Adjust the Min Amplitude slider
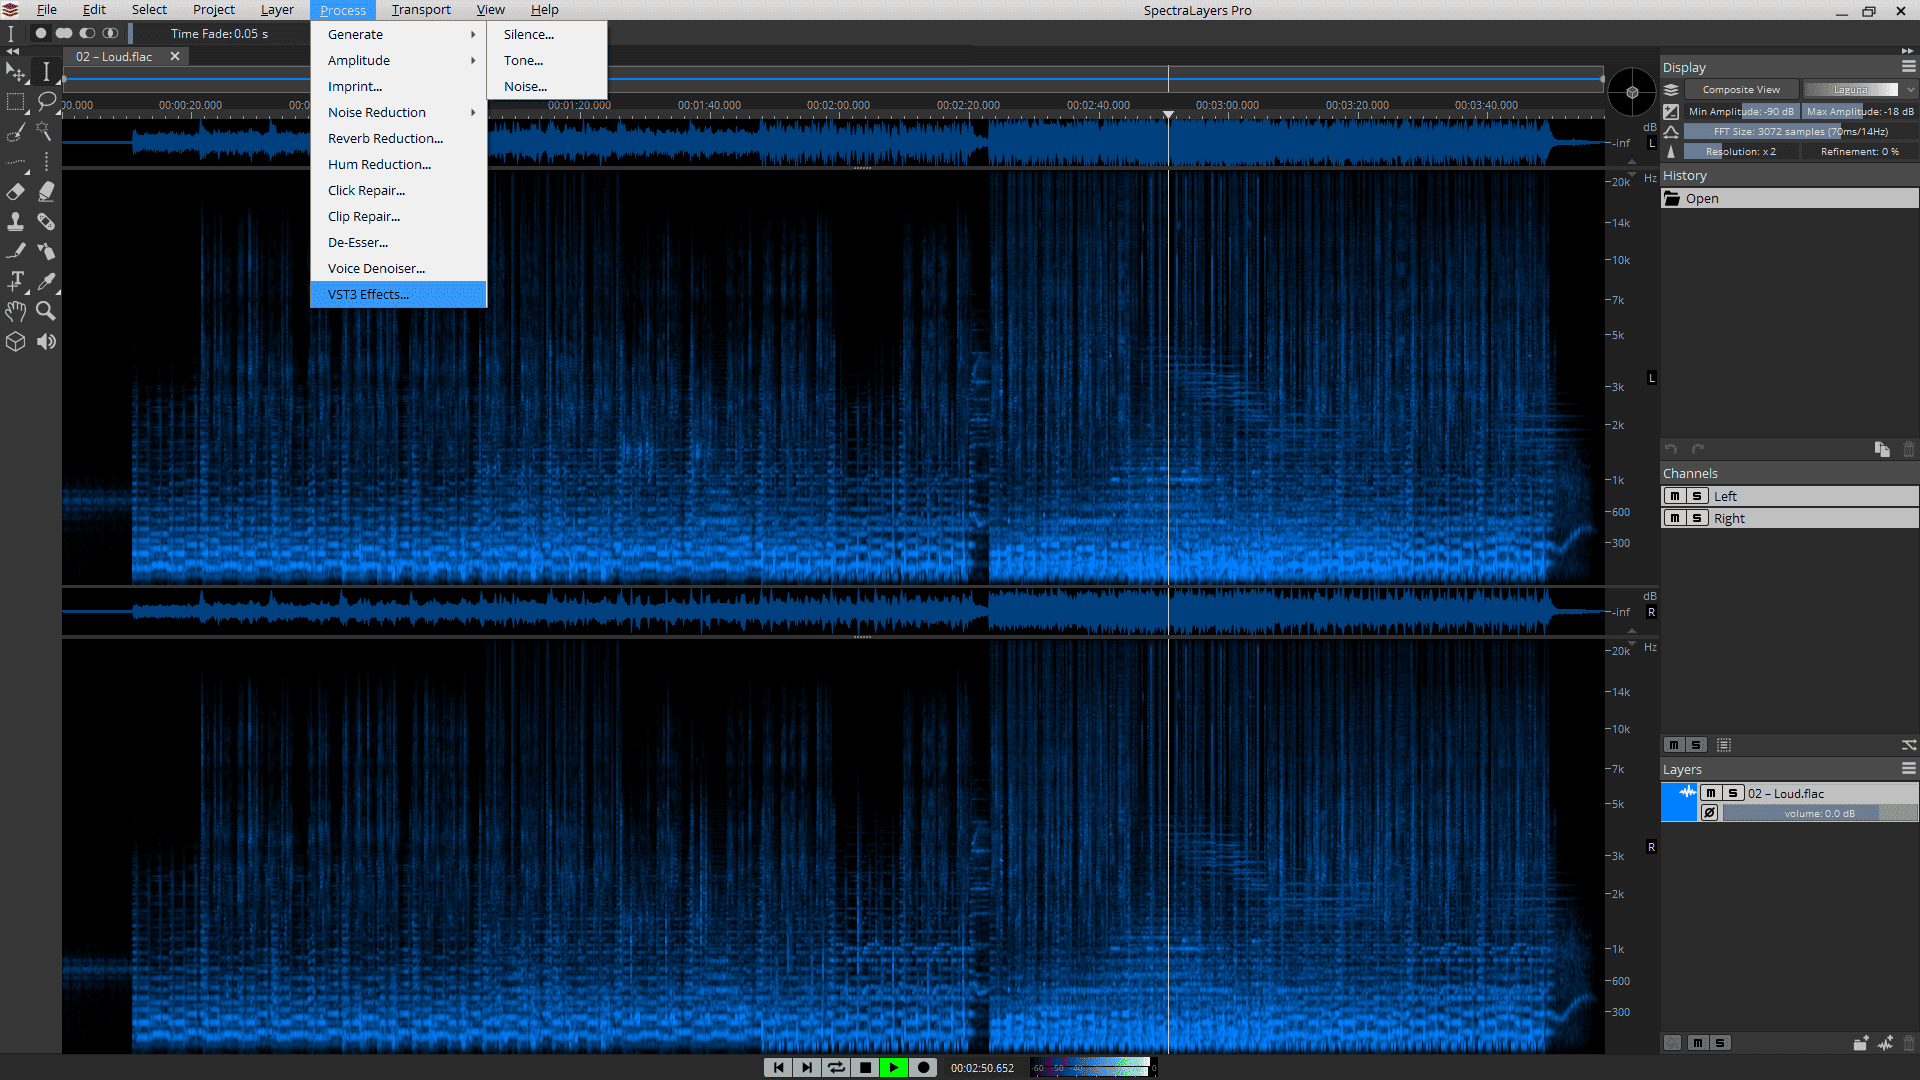 1741,111
